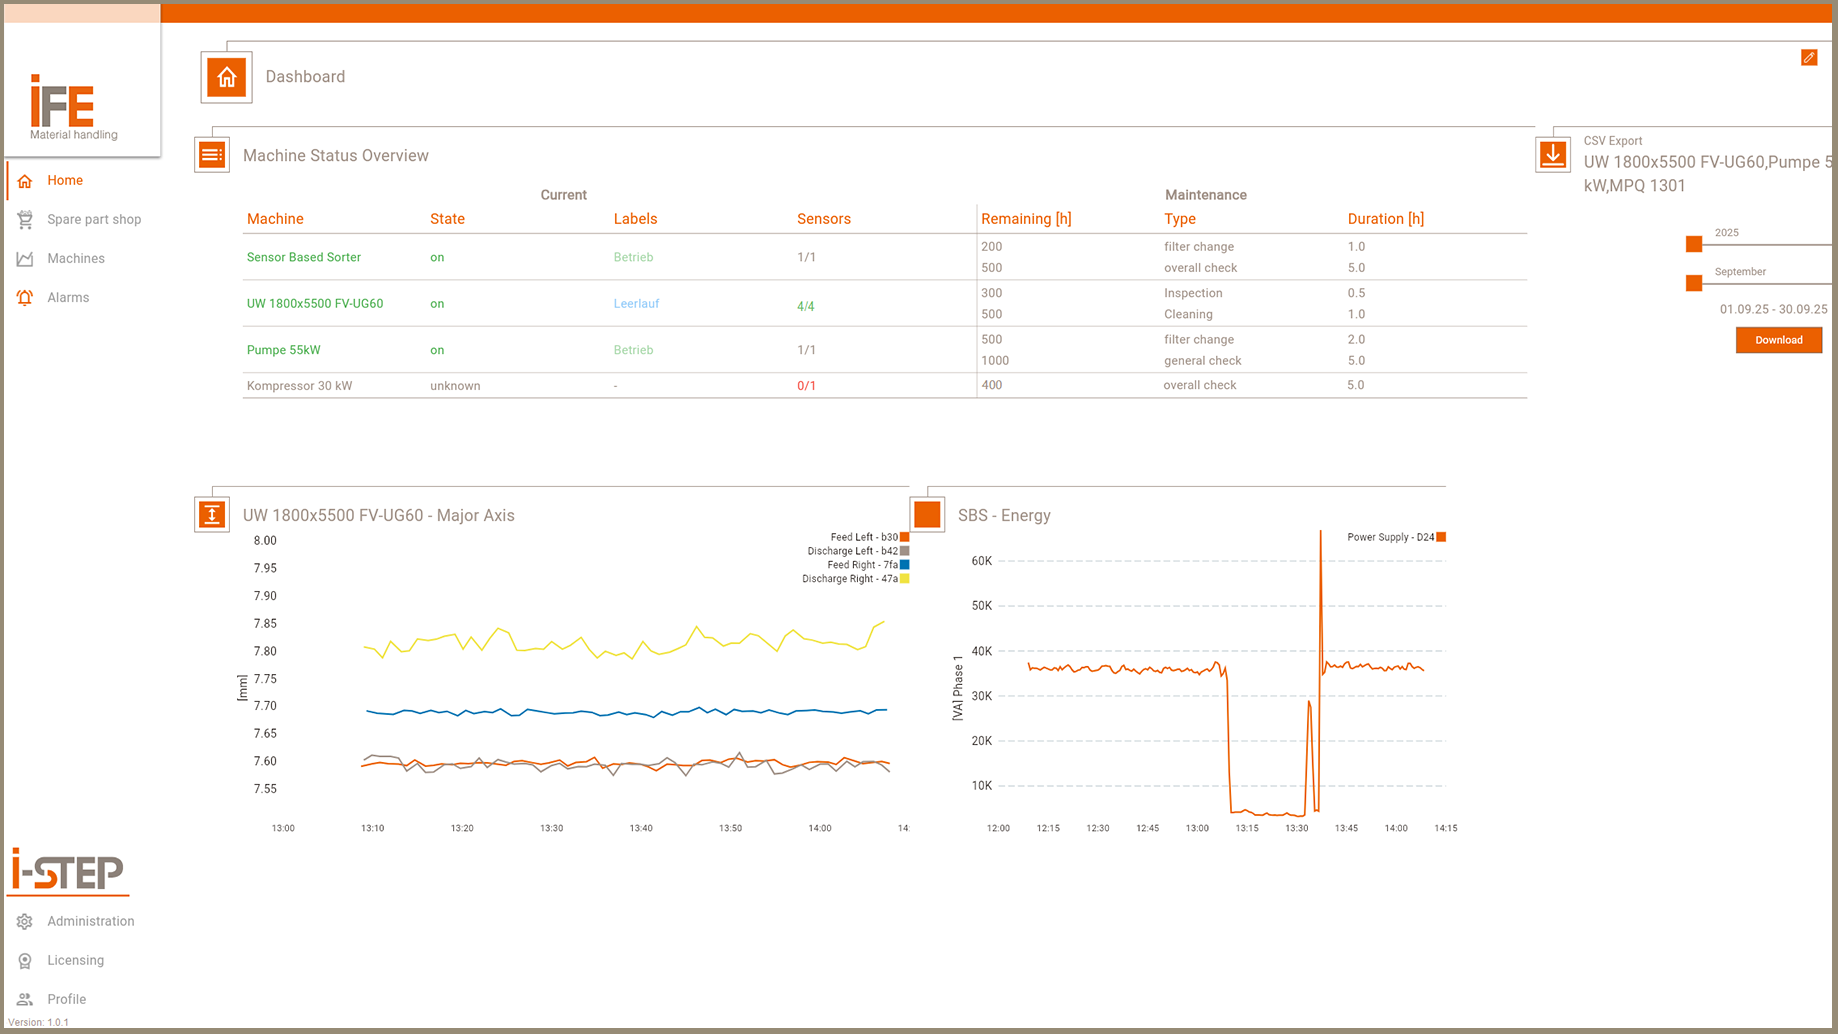This screenshot has height=1034, width=1838.
Task: Sort table by Remaining [h] column header
Action: tap(1025, 219)
